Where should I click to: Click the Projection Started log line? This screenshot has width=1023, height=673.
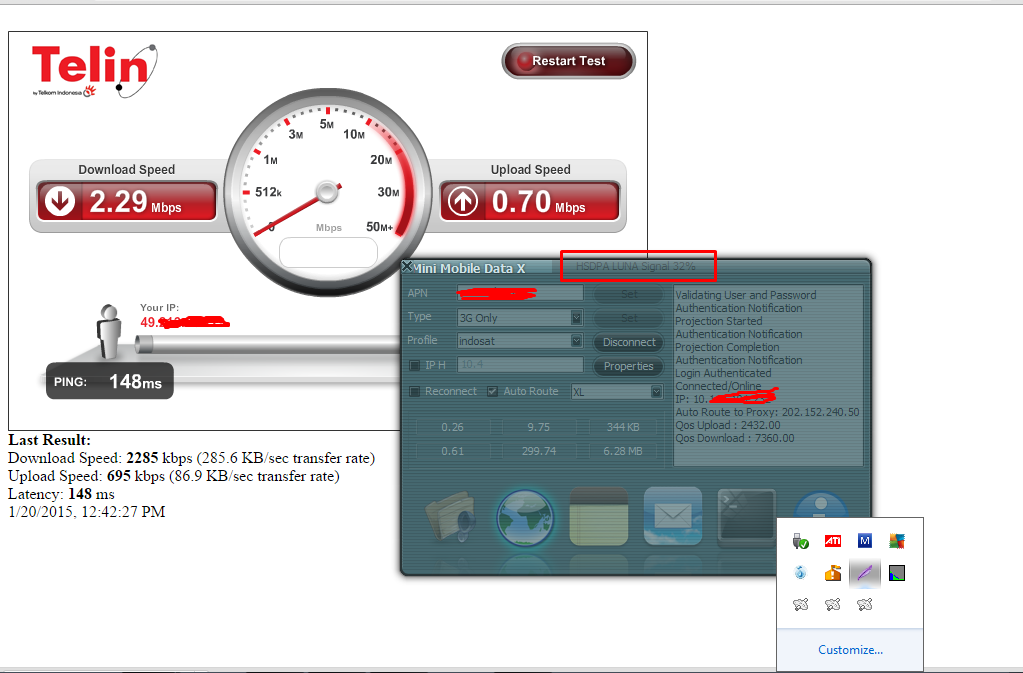718,322
